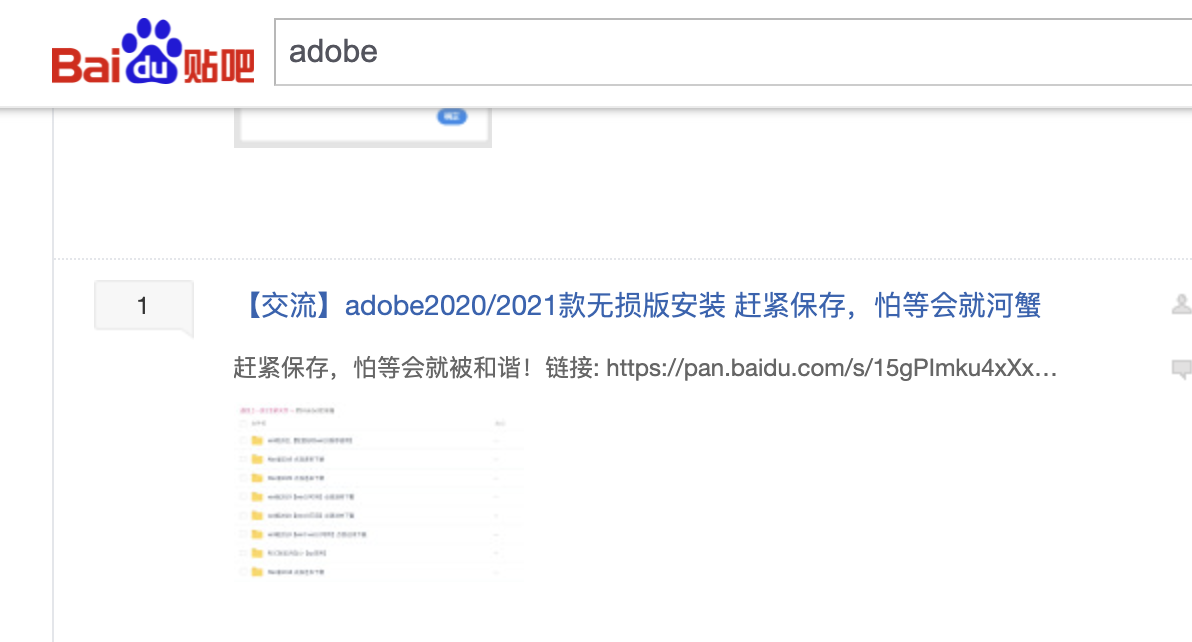
Task: Click the author user icon
Action: (1181, 304)
